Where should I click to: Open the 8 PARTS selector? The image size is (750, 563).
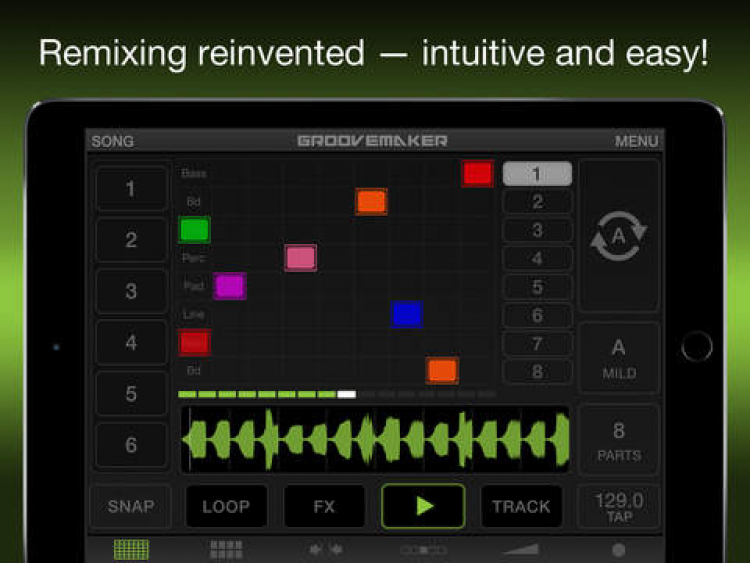click(x=618, y=441)
